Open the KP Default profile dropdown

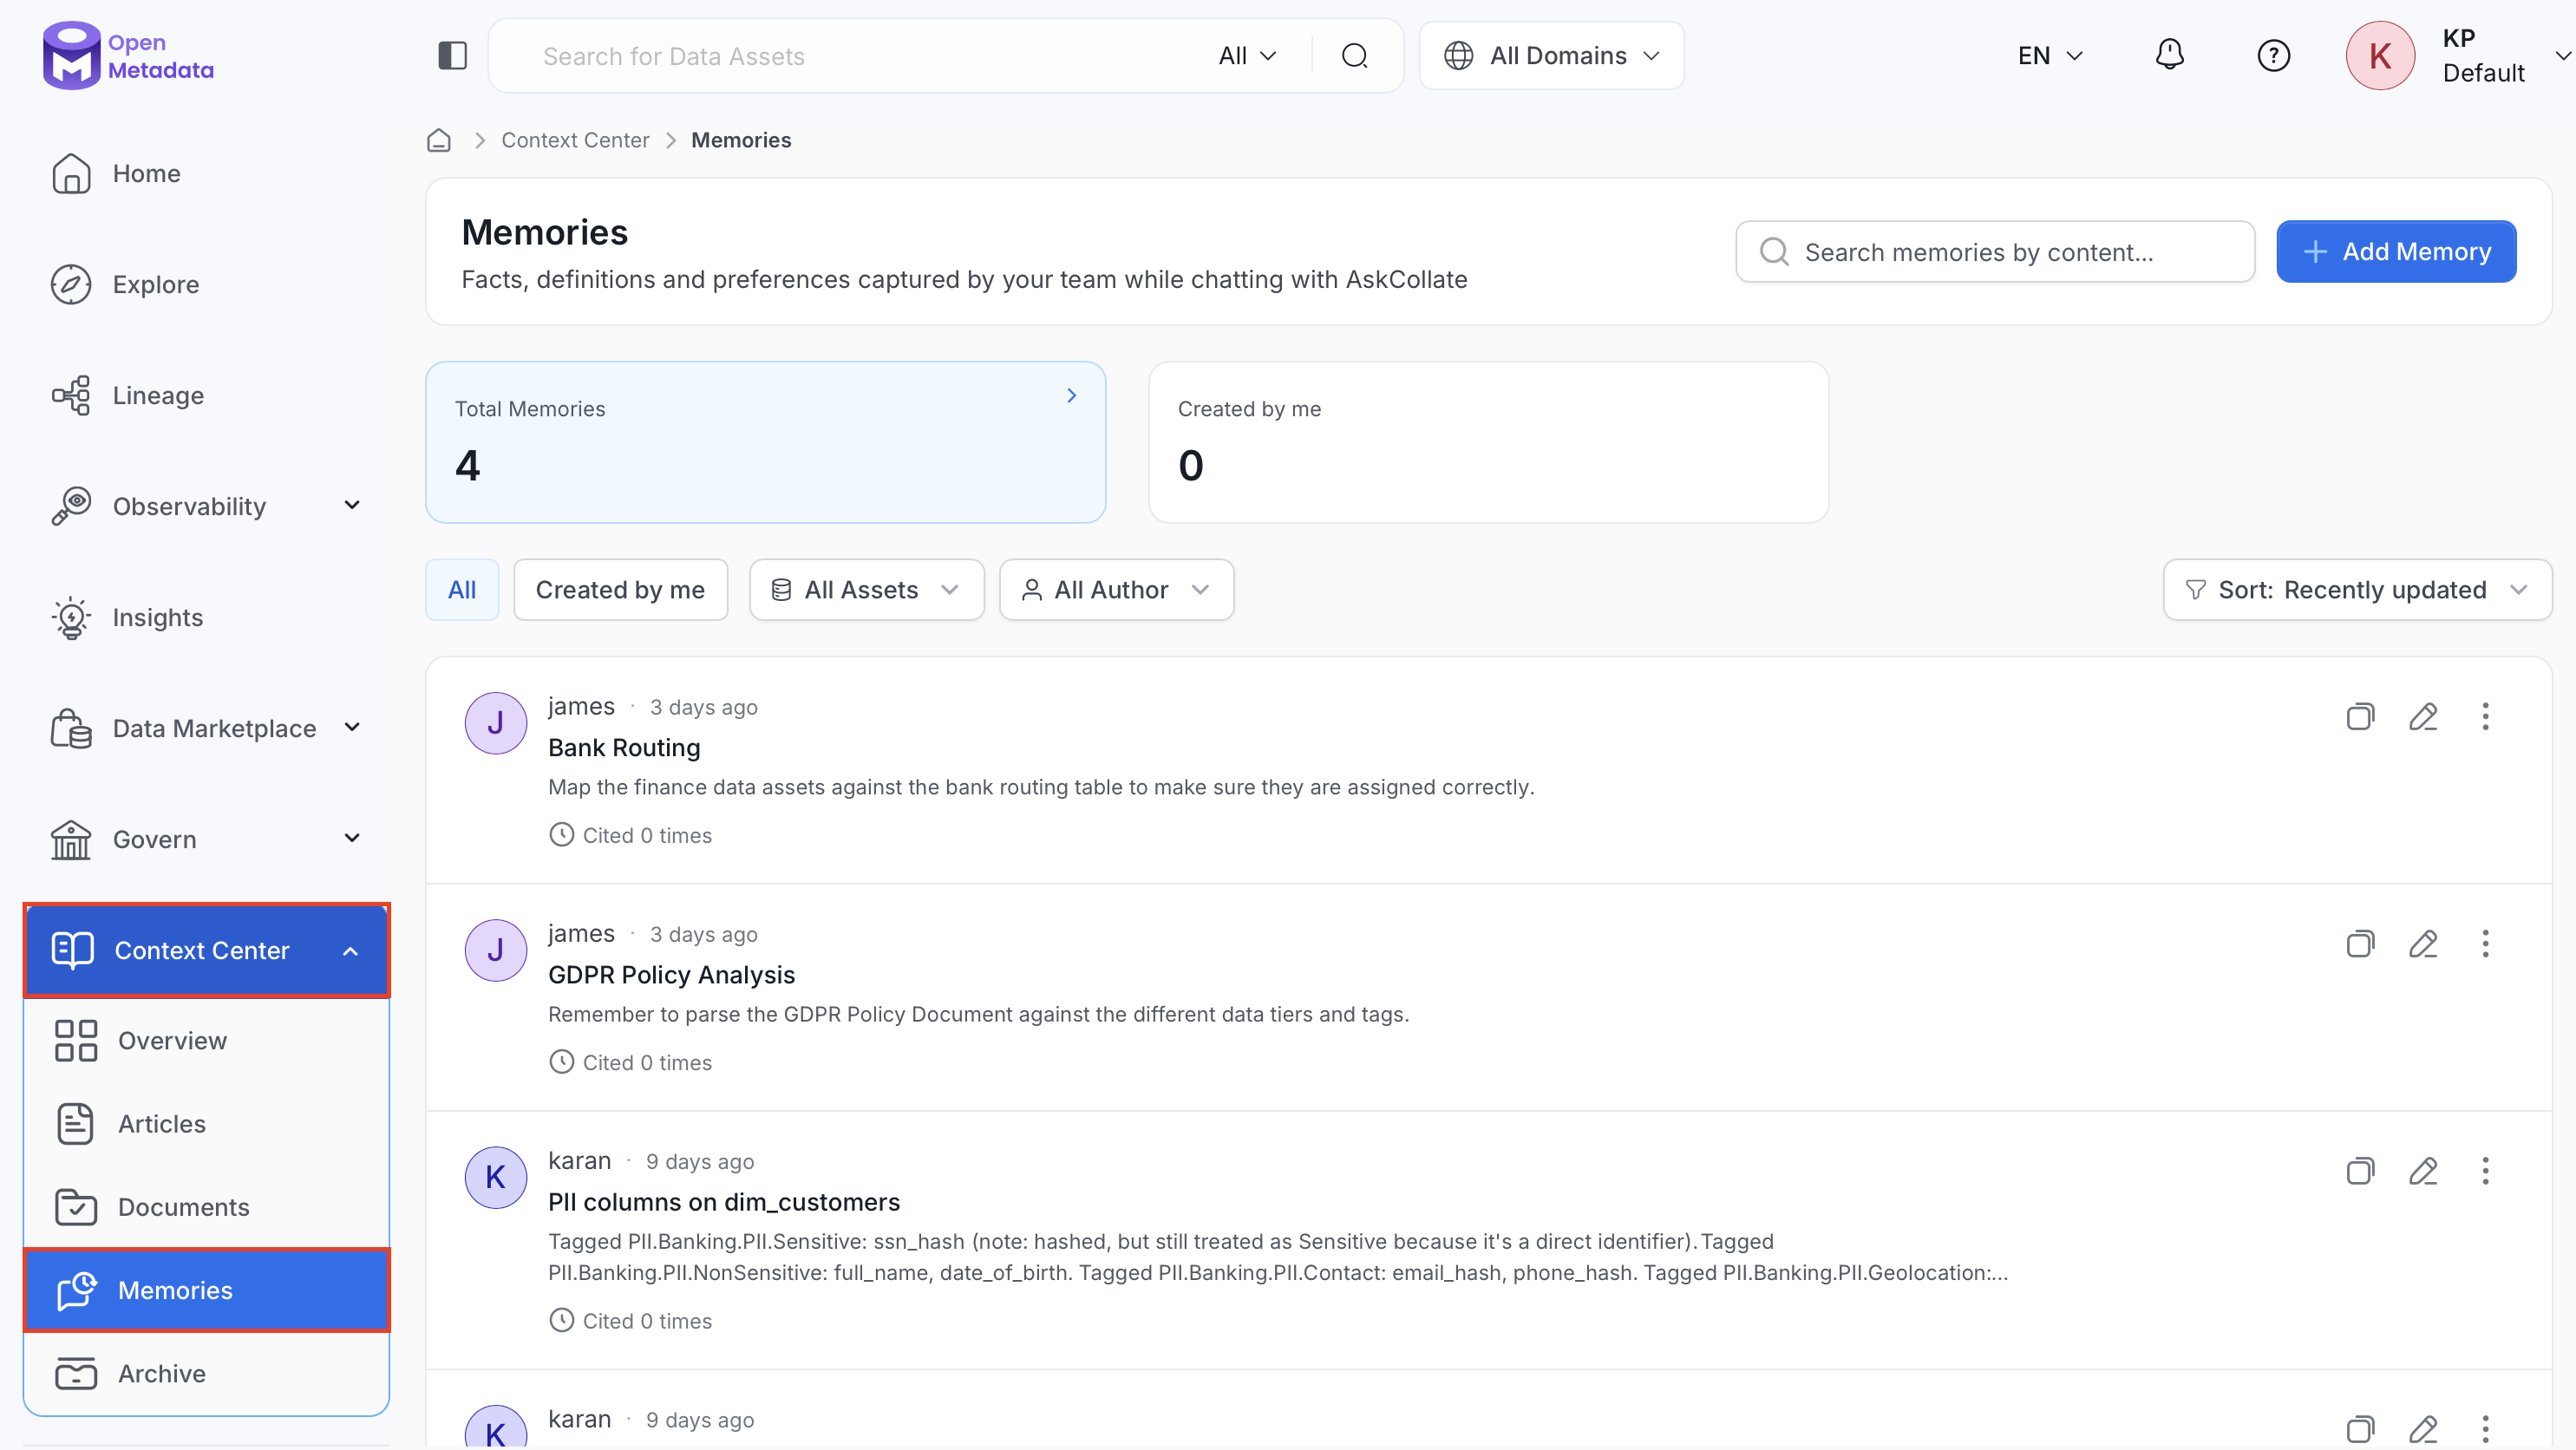coord(2563,56)
